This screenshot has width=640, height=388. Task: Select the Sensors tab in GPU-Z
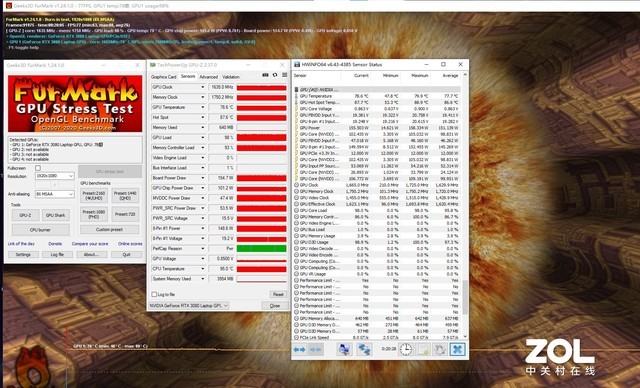coord(188,76)
